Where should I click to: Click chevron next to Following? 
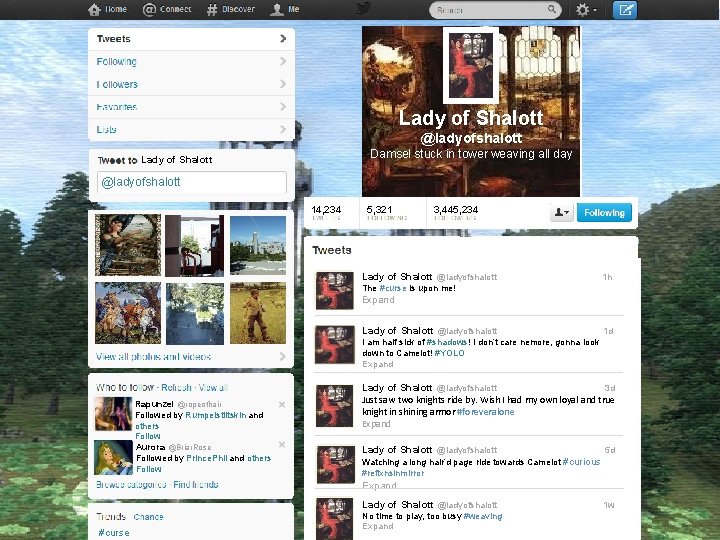pyautogui.click(x=283, y=61)
